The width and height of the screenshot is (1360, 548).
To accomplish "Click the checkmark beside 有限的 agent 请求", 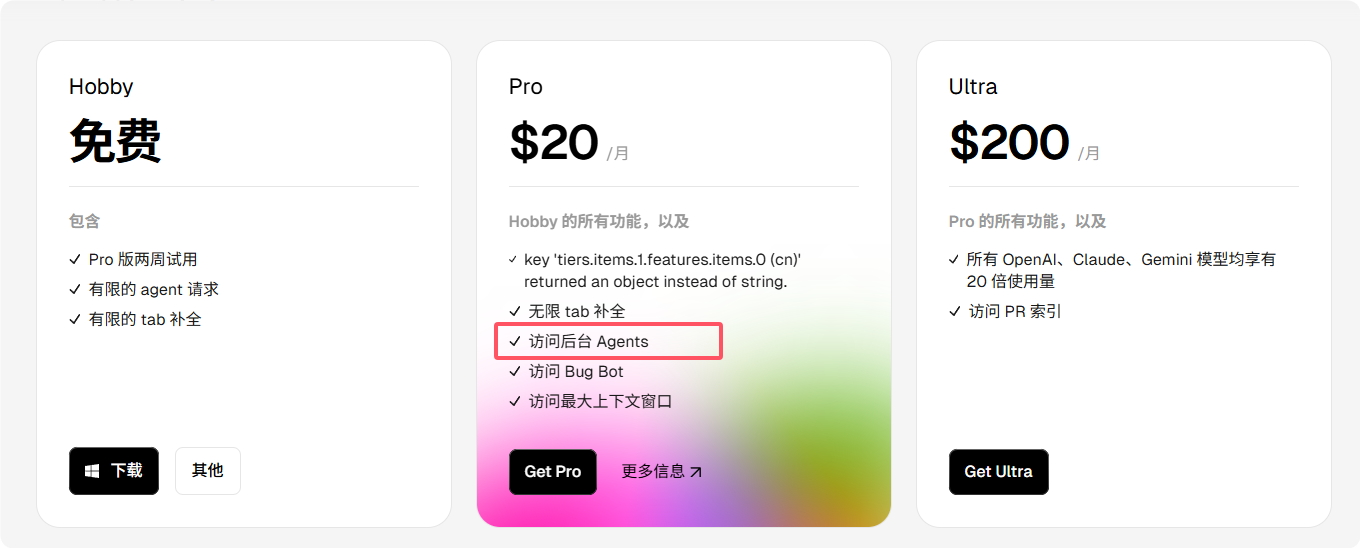I will [75, 289].
